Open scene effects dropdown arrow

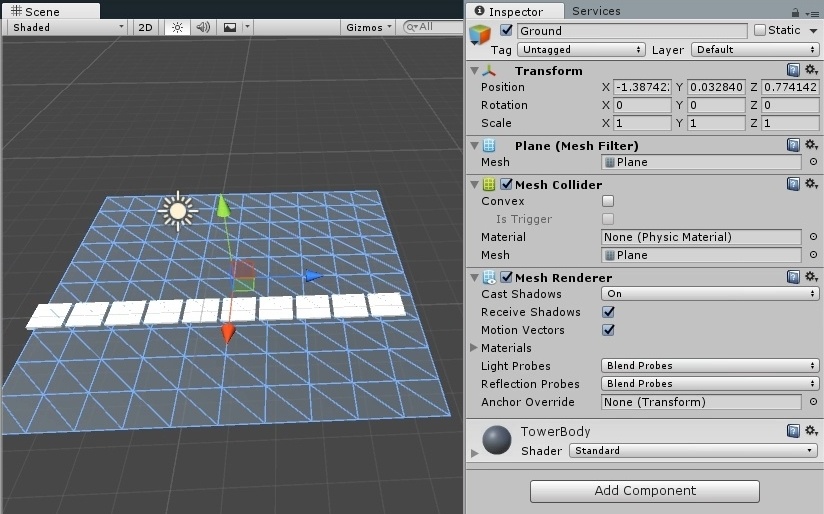click(x=248, y=27)
